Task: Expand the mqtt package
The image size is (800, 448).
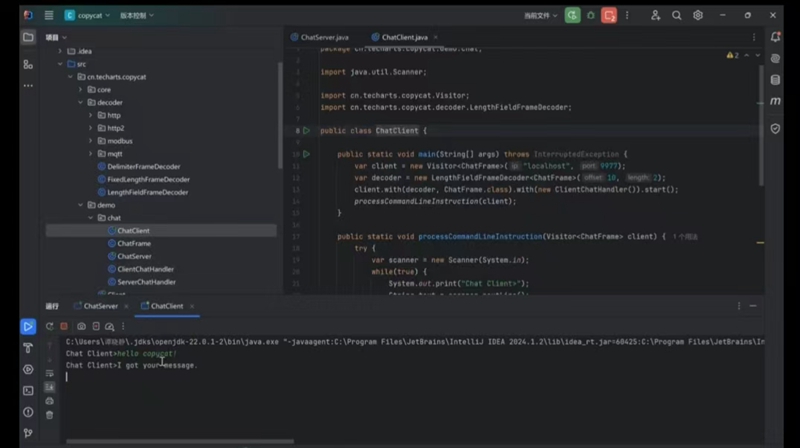Action: (x=91, y=154)
